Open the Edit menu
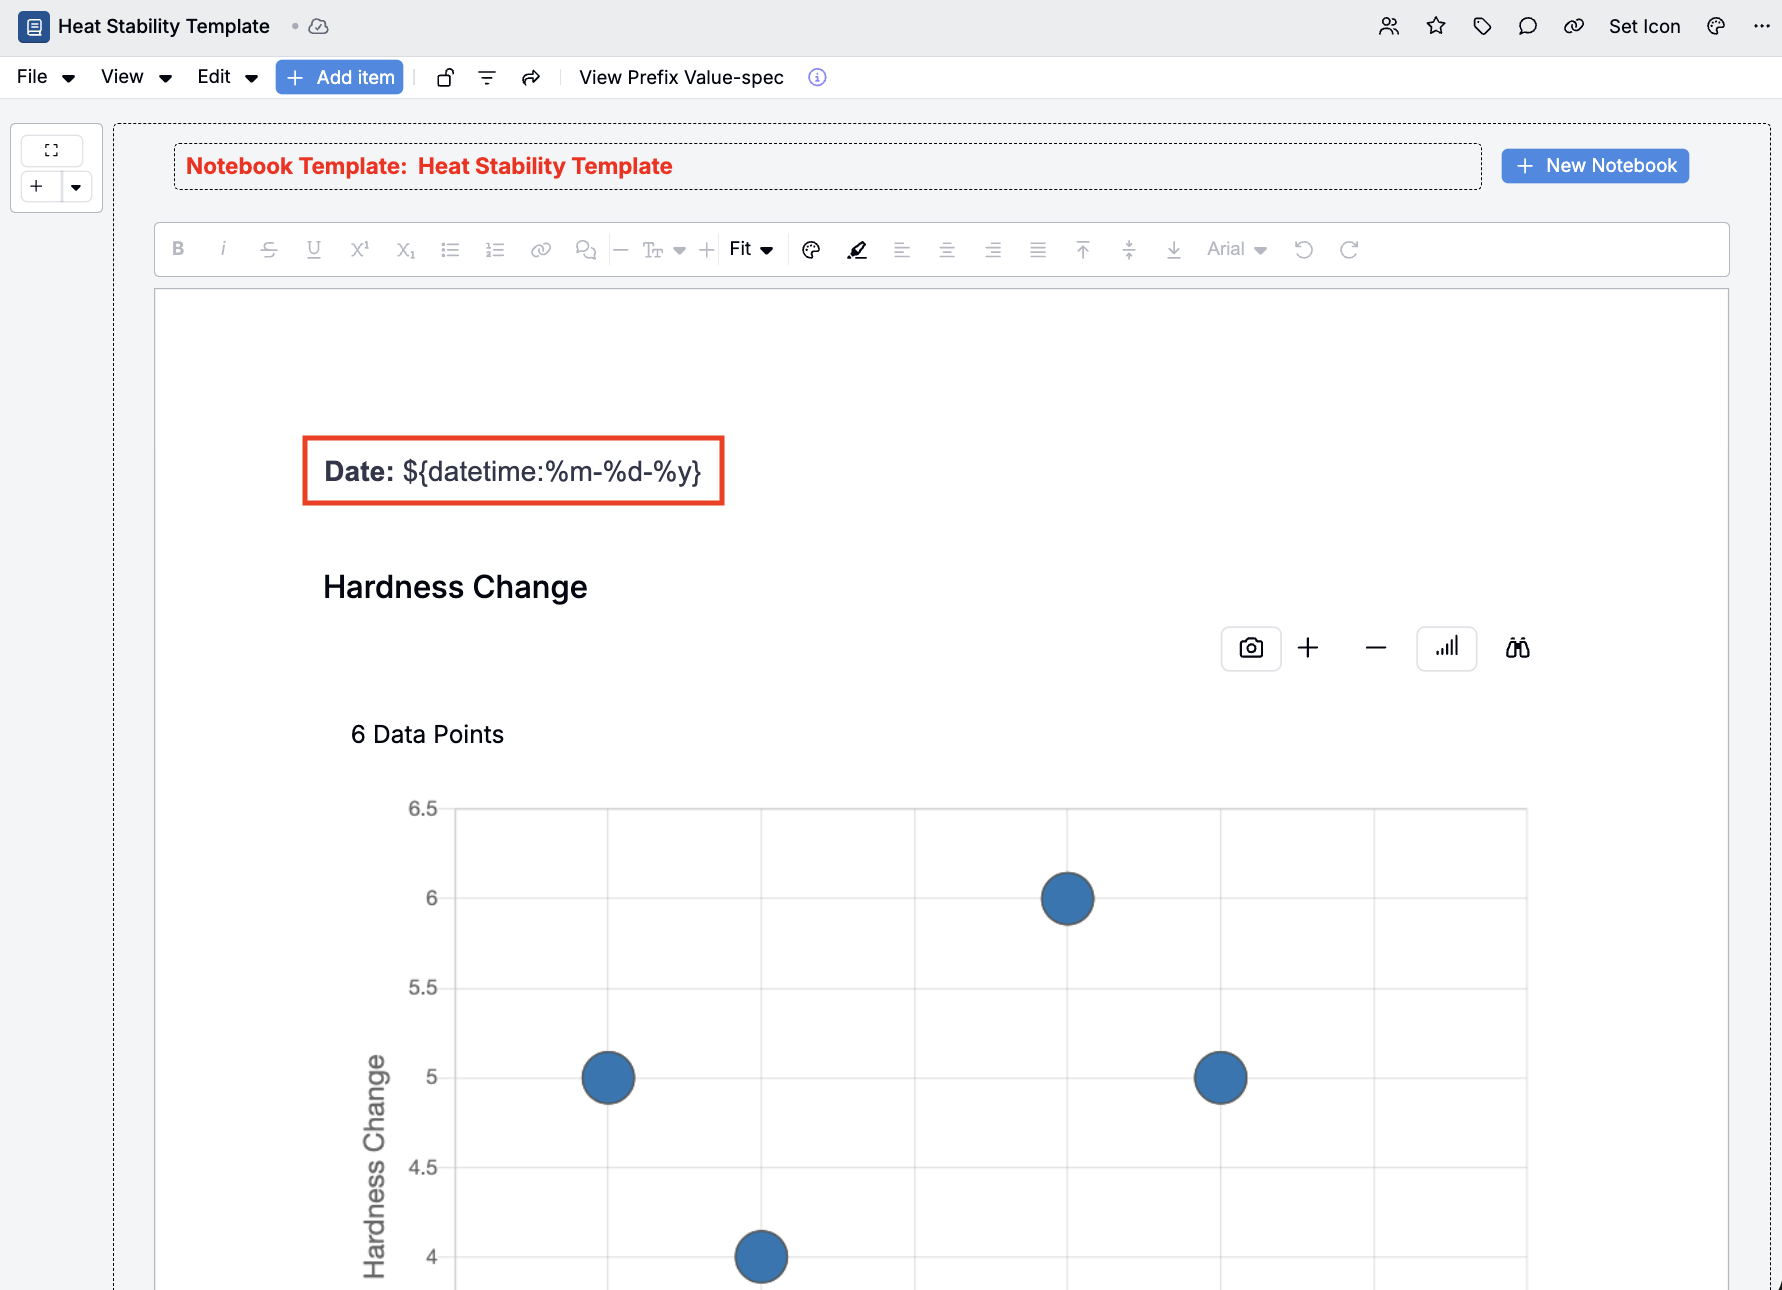1782x1290 pixels. click(227, 77)
